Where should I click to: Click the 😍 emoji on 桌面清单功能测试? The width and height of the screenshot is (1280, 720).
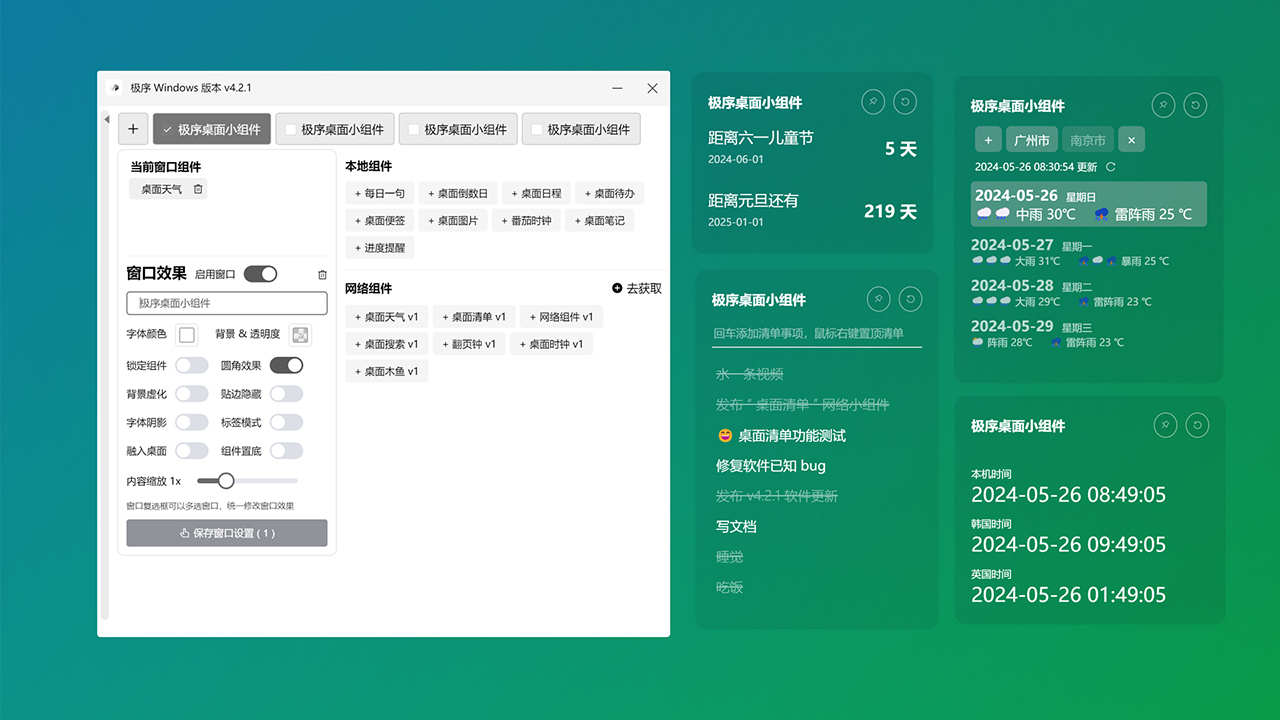(x=725, y=436)
